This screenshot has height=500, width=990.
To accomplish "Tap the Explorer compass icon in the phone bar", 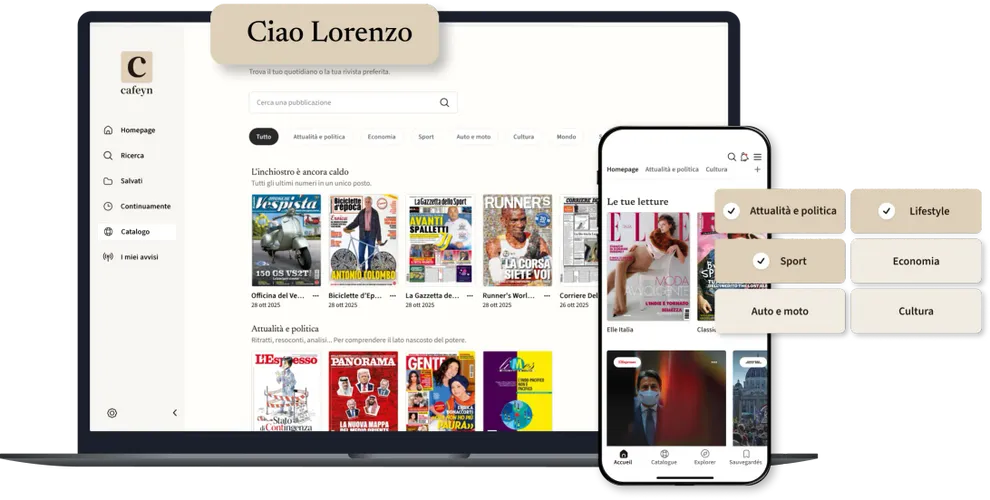I will click(705, 454).
